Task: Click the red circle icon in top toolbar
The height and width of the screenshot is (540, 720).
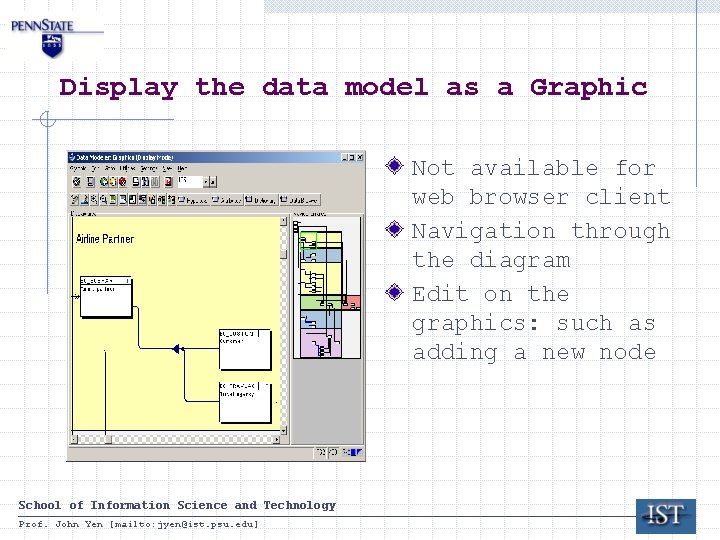Action: (x=123, y=182)
